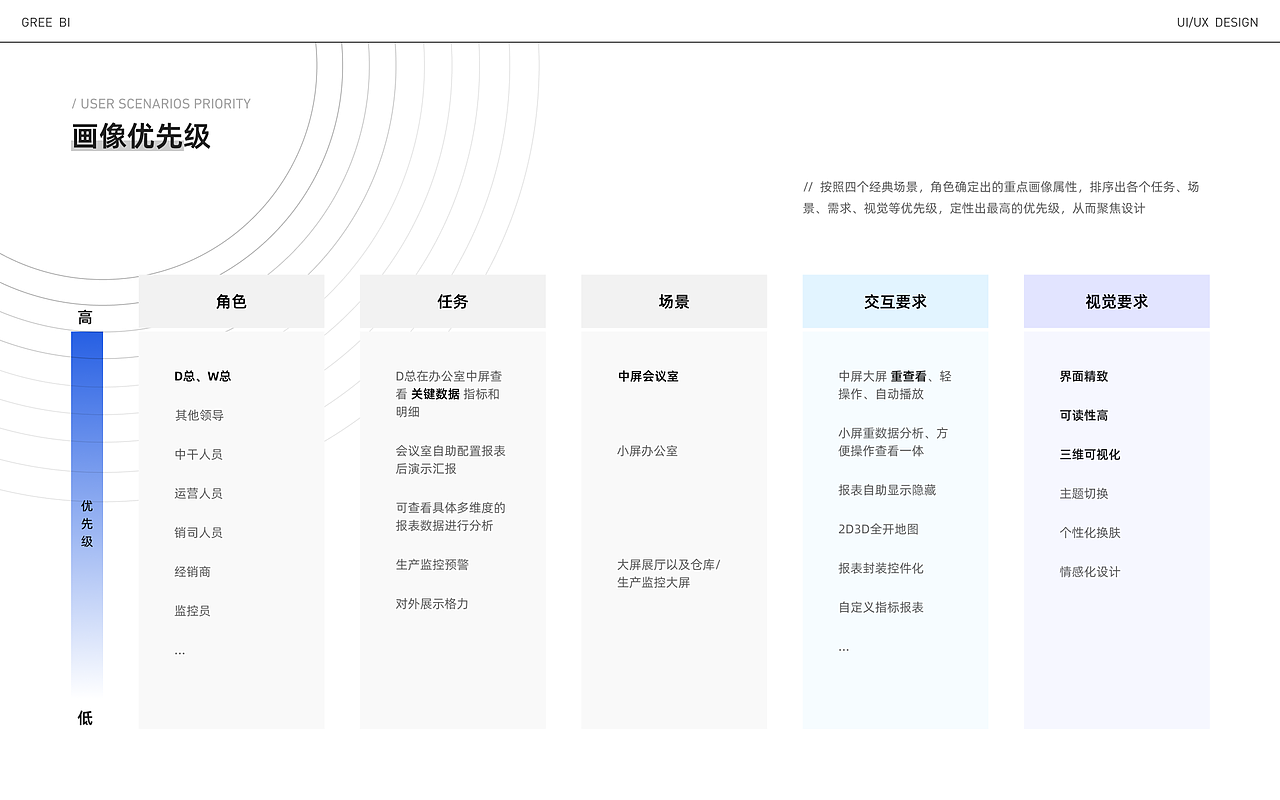1280x800 pixels.
Task: Click the 中屏会议室 scenario entry
Action: [x=648, y=376]
